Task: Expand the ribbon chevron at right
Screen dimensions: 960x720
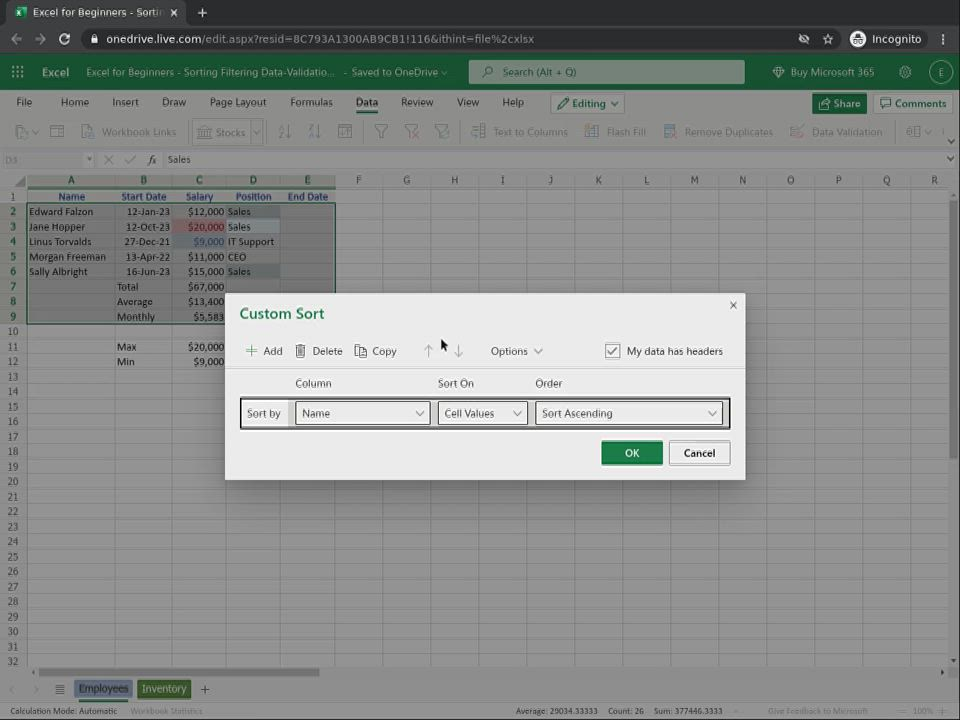Action: (950, 141)
